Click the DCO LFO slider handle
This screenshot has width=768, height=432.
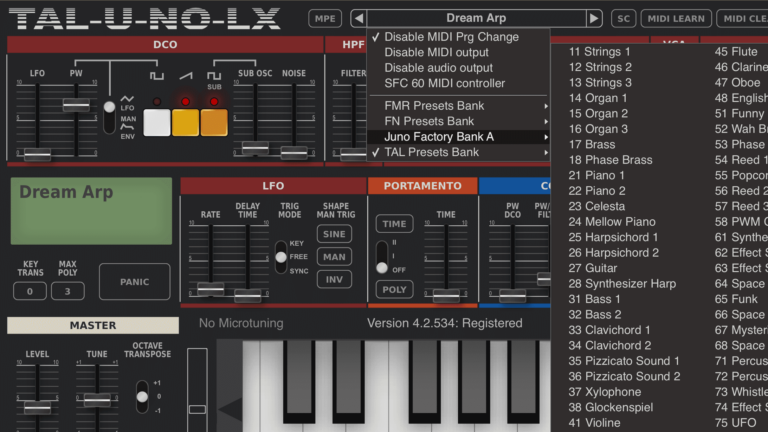[38, 154]
